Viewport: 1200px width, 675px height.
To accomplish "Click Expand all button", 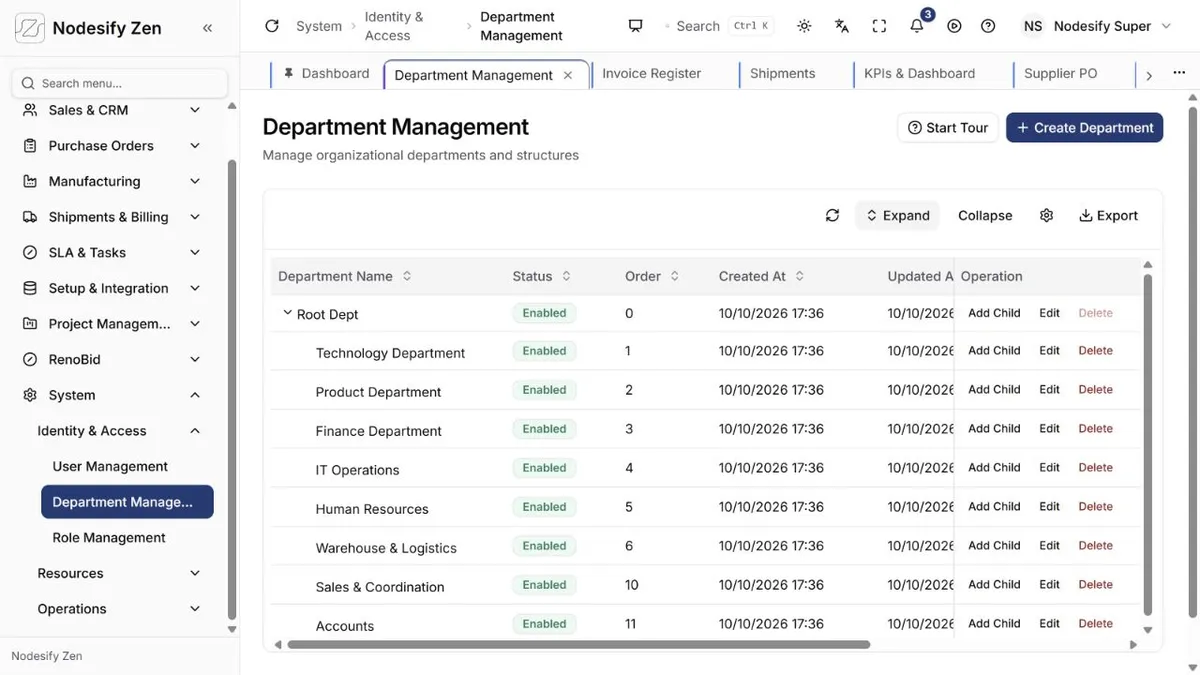I will click(897, 215).
